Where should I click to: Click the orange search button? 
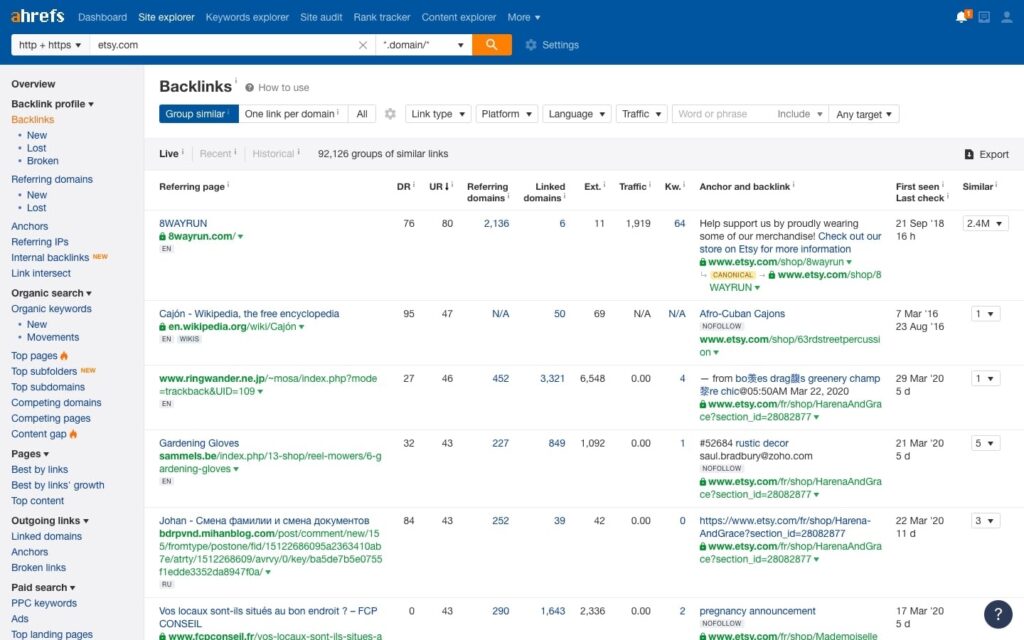(x=492, y=44)
